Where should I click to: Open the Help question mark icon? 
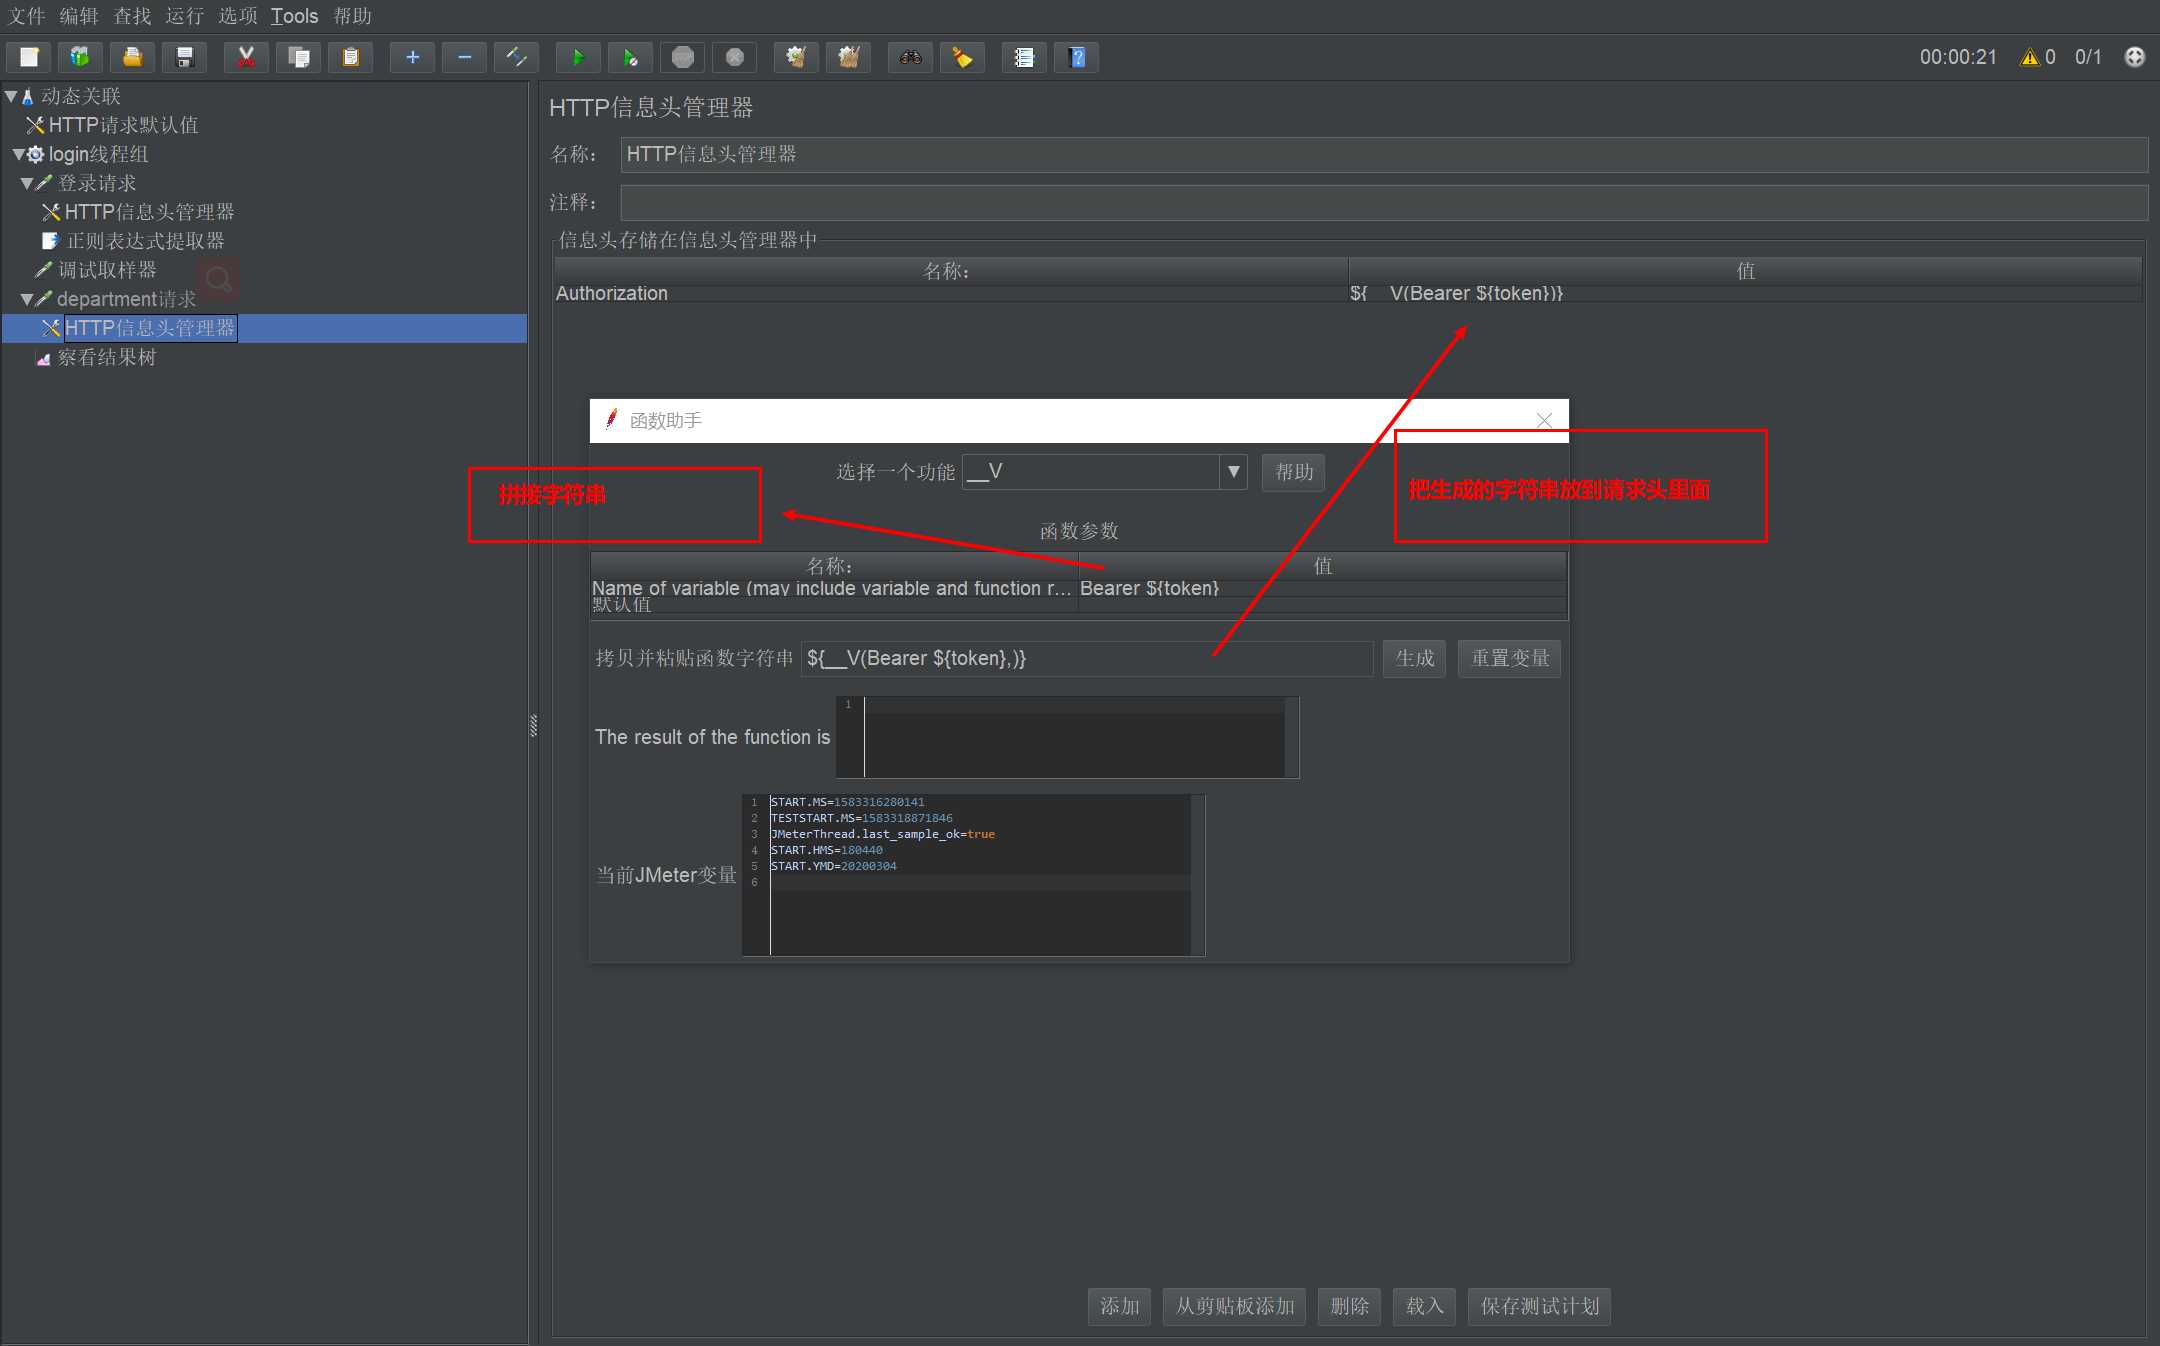[1077, 57]
